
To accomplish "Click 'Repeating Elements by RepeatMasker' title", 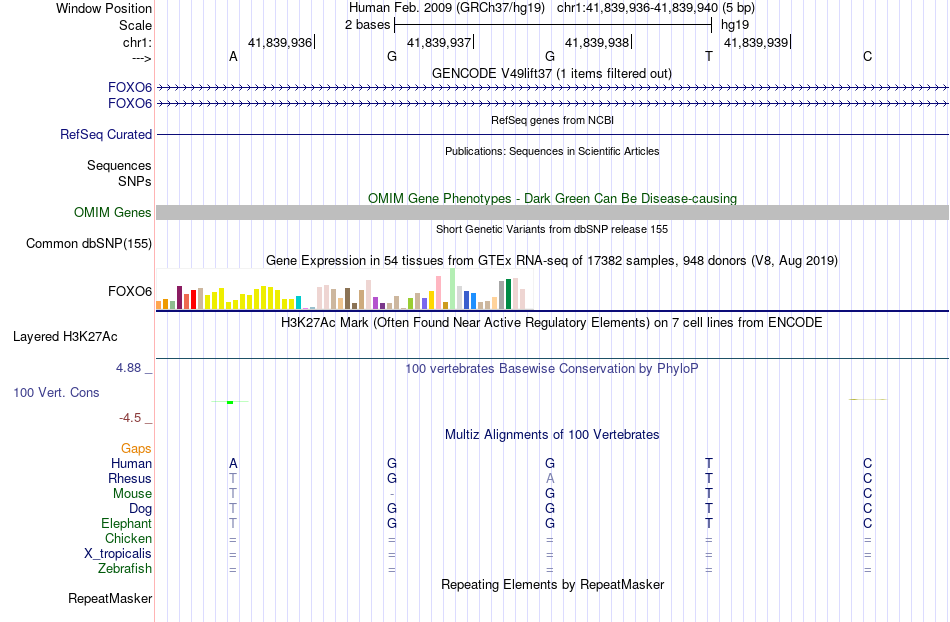I will point(552,584).
